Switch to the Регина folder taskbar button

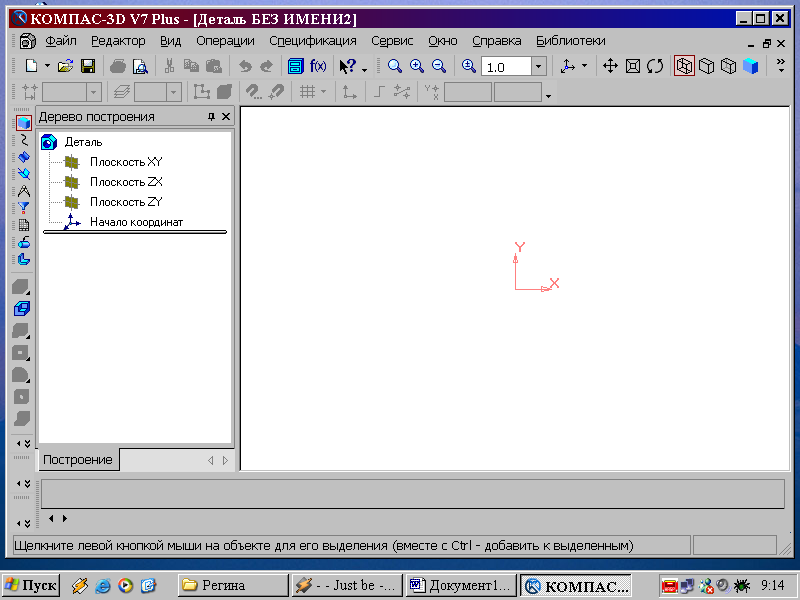pos(233,585)
